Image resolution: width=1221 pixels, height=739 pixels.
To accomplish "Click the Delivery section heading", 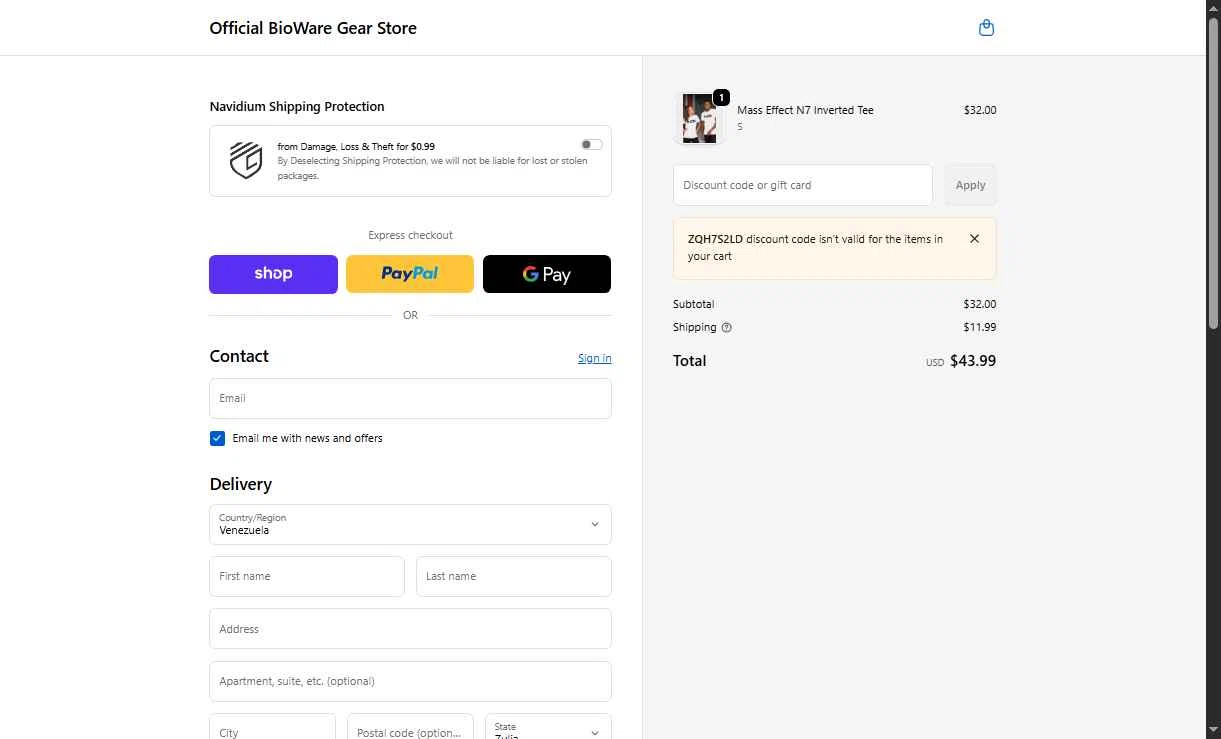I will point(241,484).
